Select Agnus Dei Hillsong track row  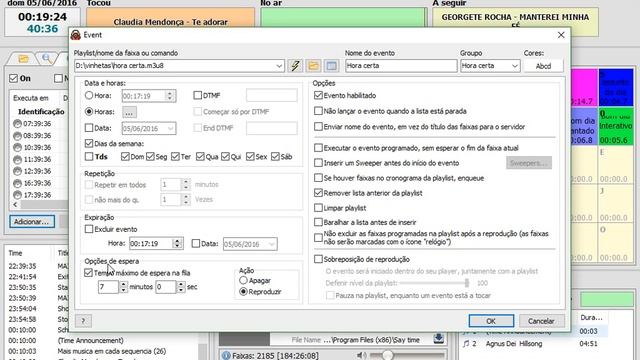coord(535,344)
